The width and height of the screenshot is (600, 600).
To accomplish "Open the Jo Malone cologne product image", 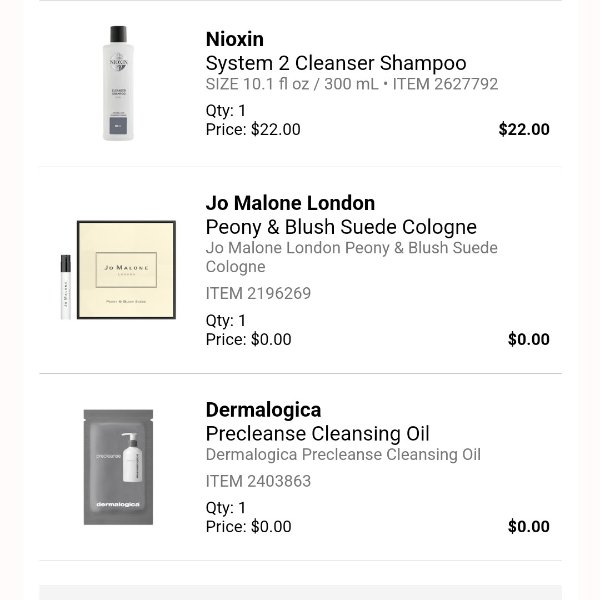I will [119, 270].
